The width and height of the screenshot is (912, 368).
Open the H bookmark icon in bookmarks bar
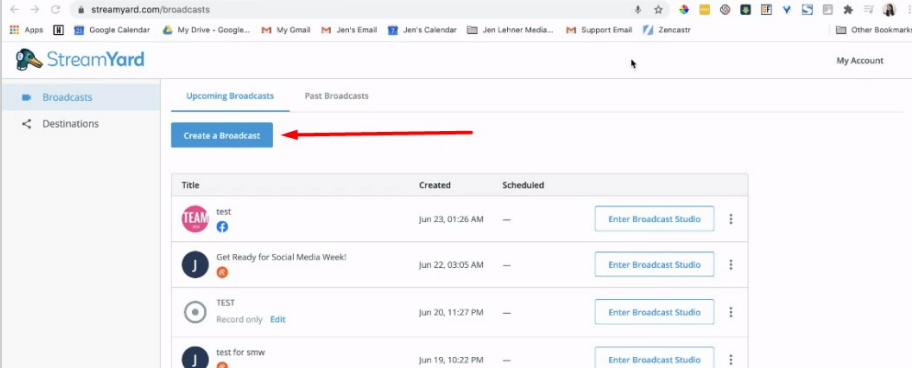pos(58,30)
